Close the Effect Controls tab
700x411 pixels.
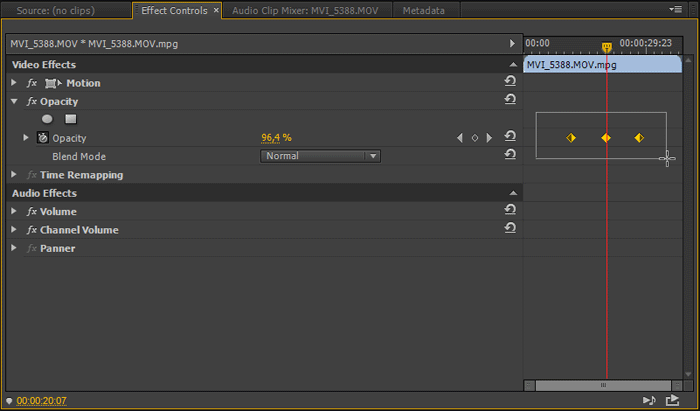[x=216, y=10]
